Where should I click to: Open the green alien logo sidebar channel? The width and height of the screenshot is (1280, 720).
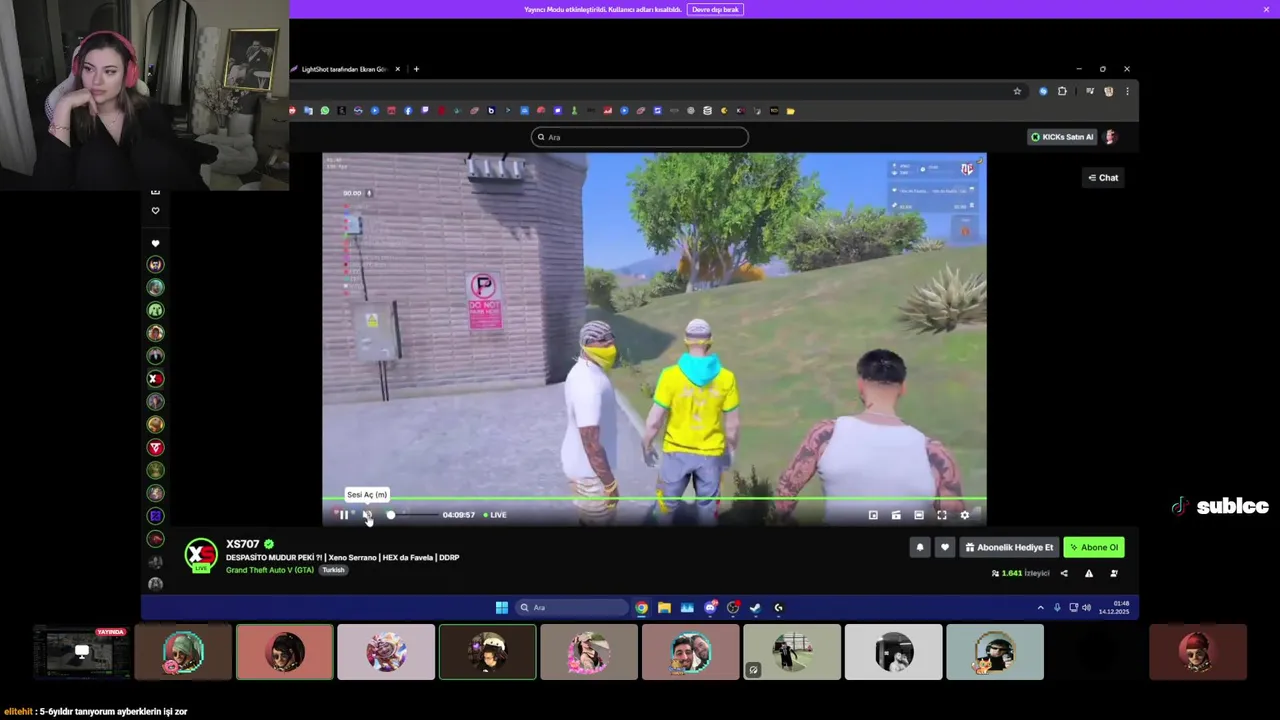(155, 310)
